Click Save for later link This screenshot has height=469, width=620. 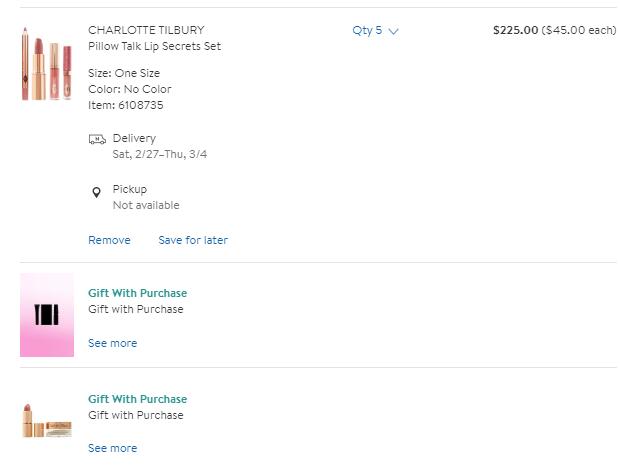(193, 240)
